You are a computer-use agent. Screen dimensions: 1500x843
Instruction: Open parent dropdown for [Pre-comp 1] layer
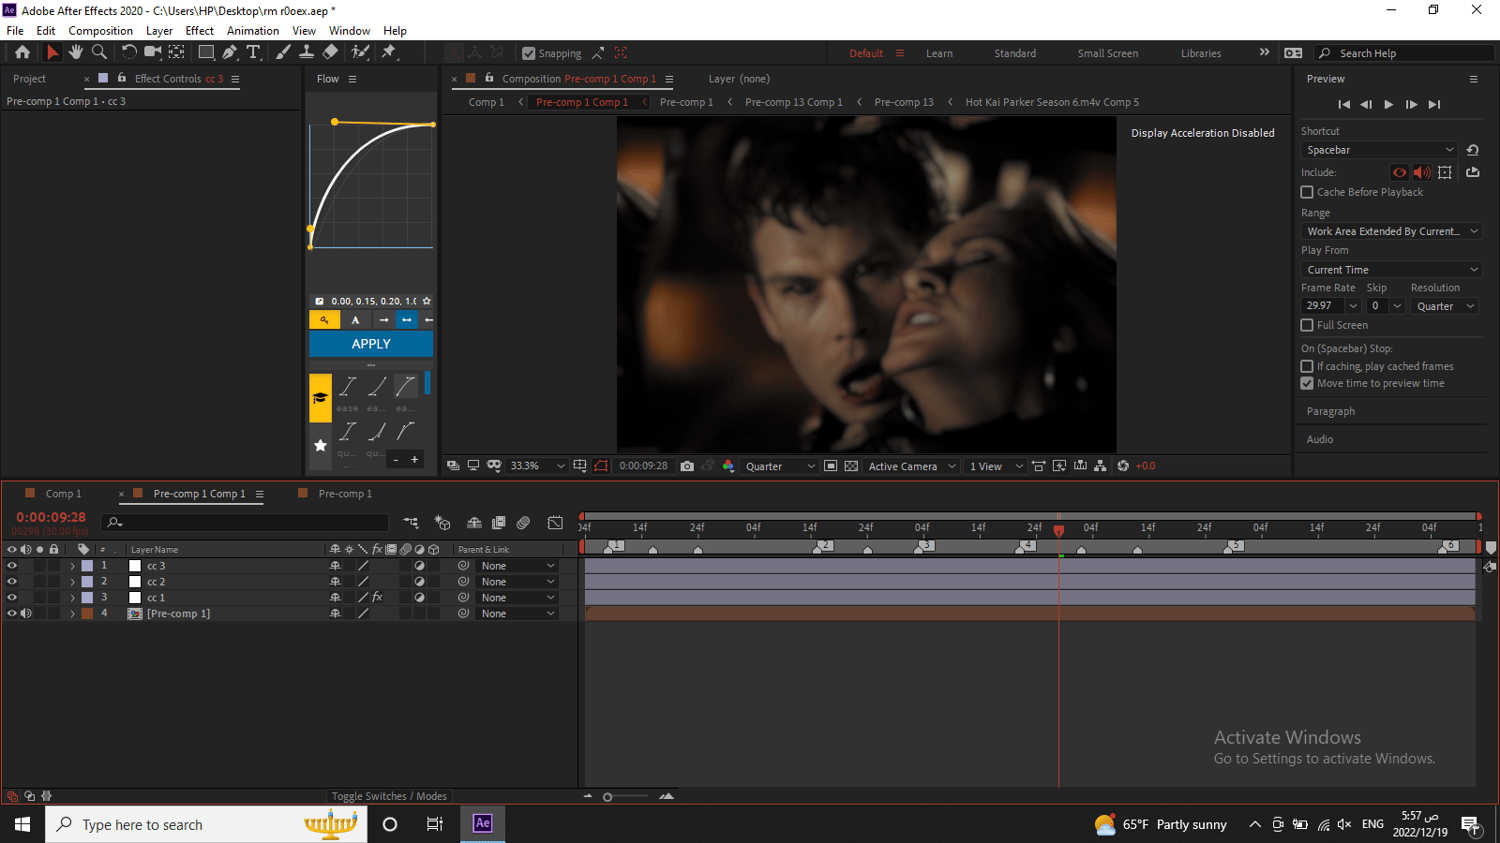tap(517, 614)
